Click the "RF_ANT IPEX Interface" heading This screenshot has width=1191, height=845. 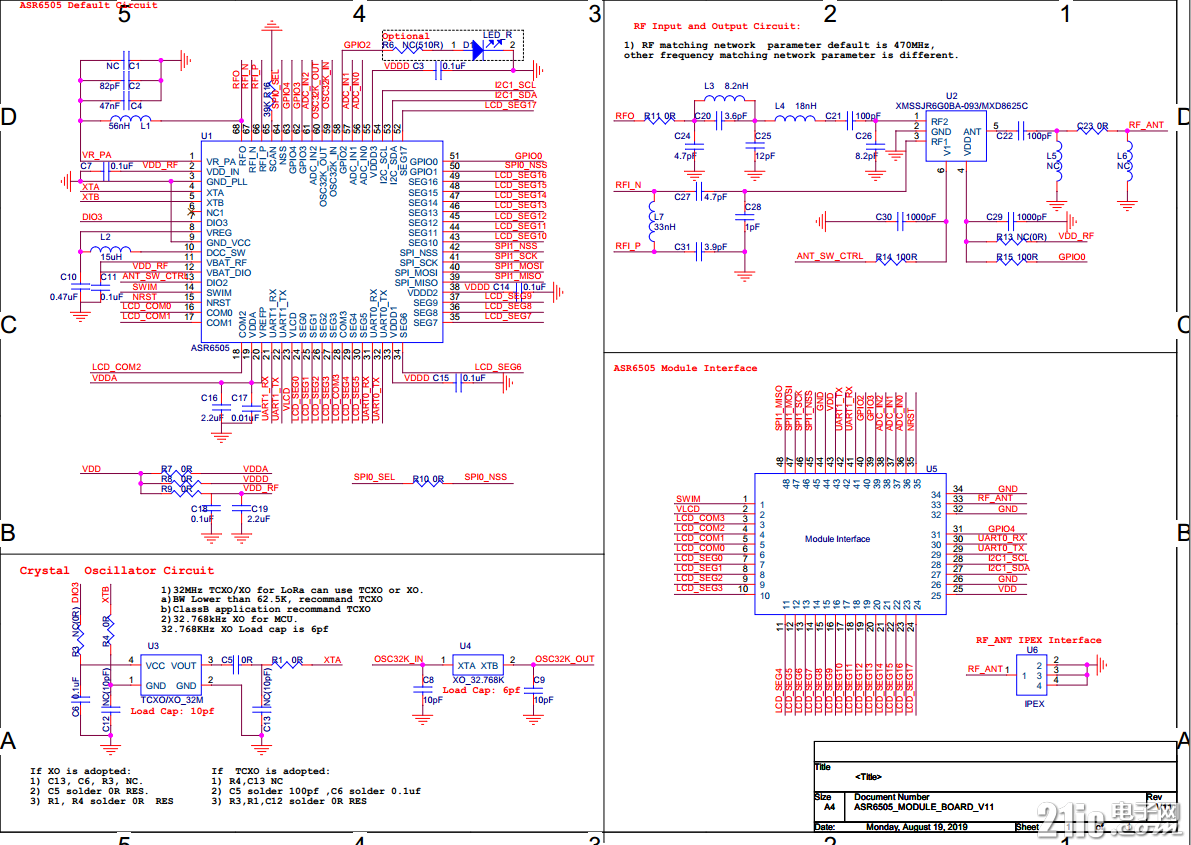pos(1038,641)
